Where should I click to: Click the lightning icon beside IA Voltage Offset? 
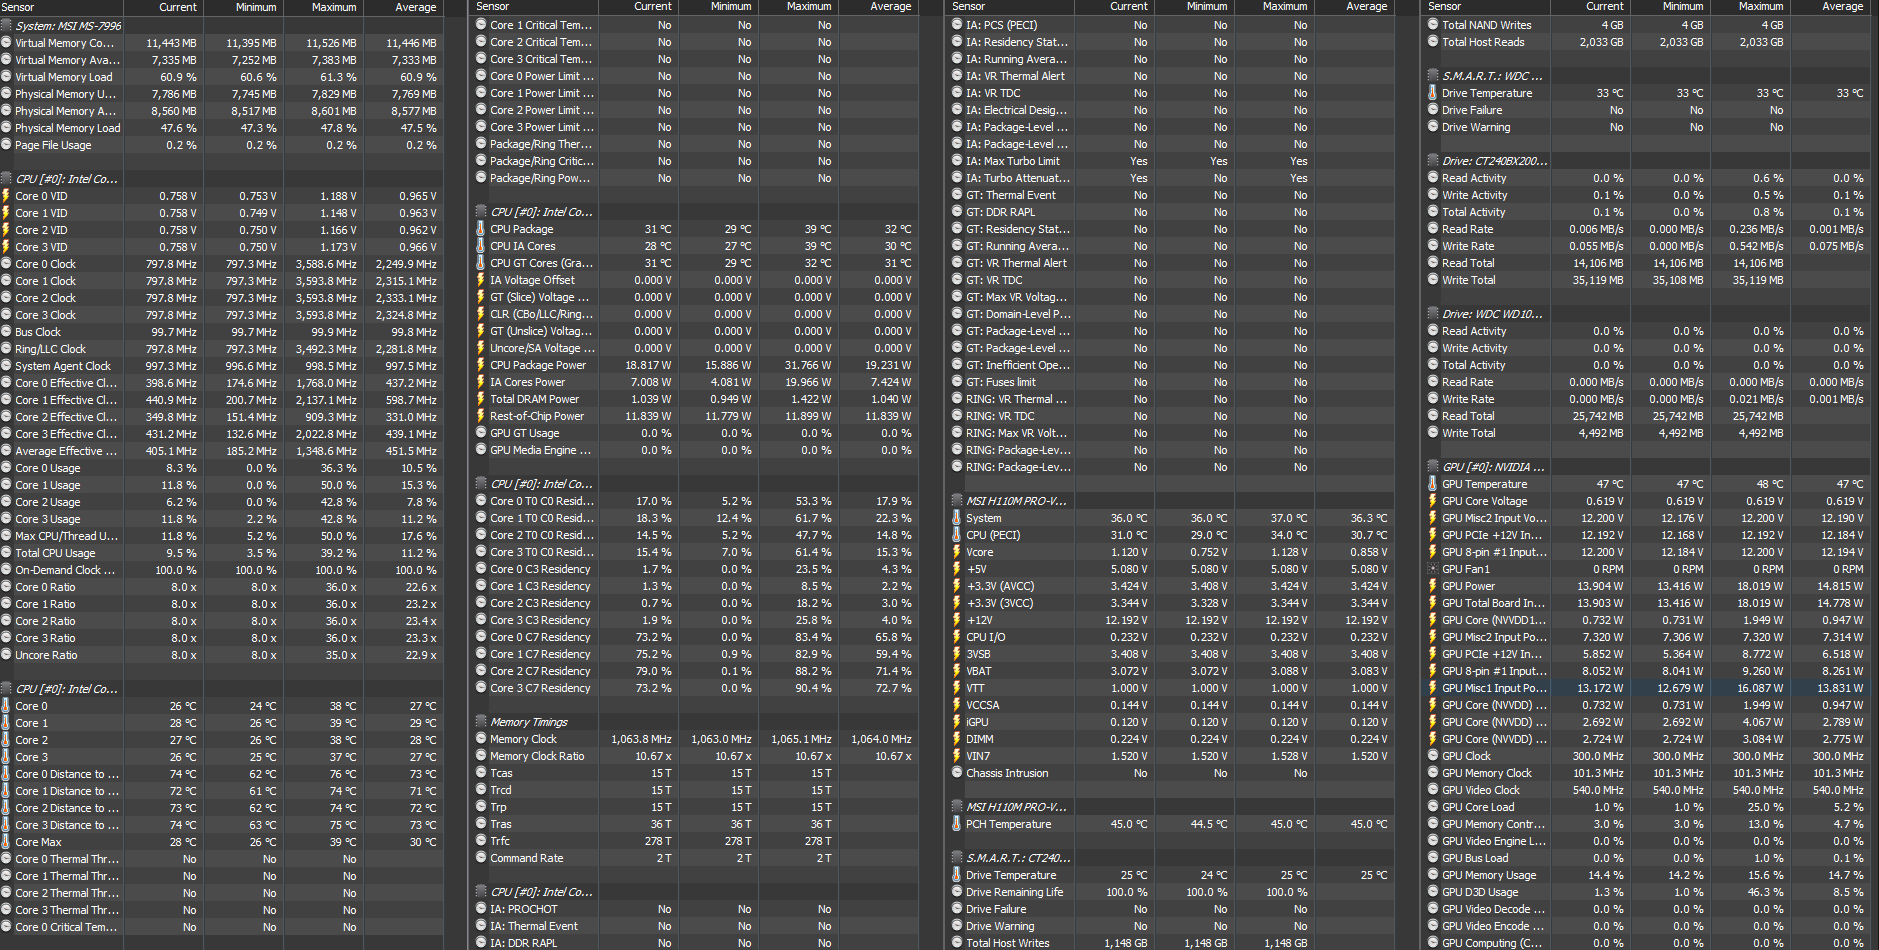481,280
